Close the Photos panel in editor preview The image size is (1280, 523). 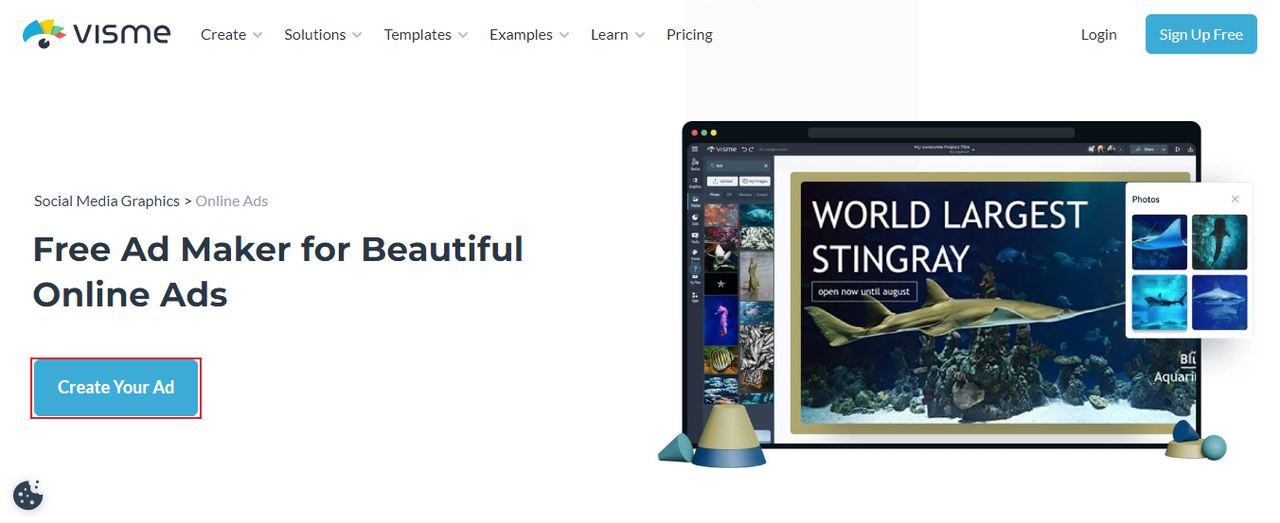(1235, 199)
